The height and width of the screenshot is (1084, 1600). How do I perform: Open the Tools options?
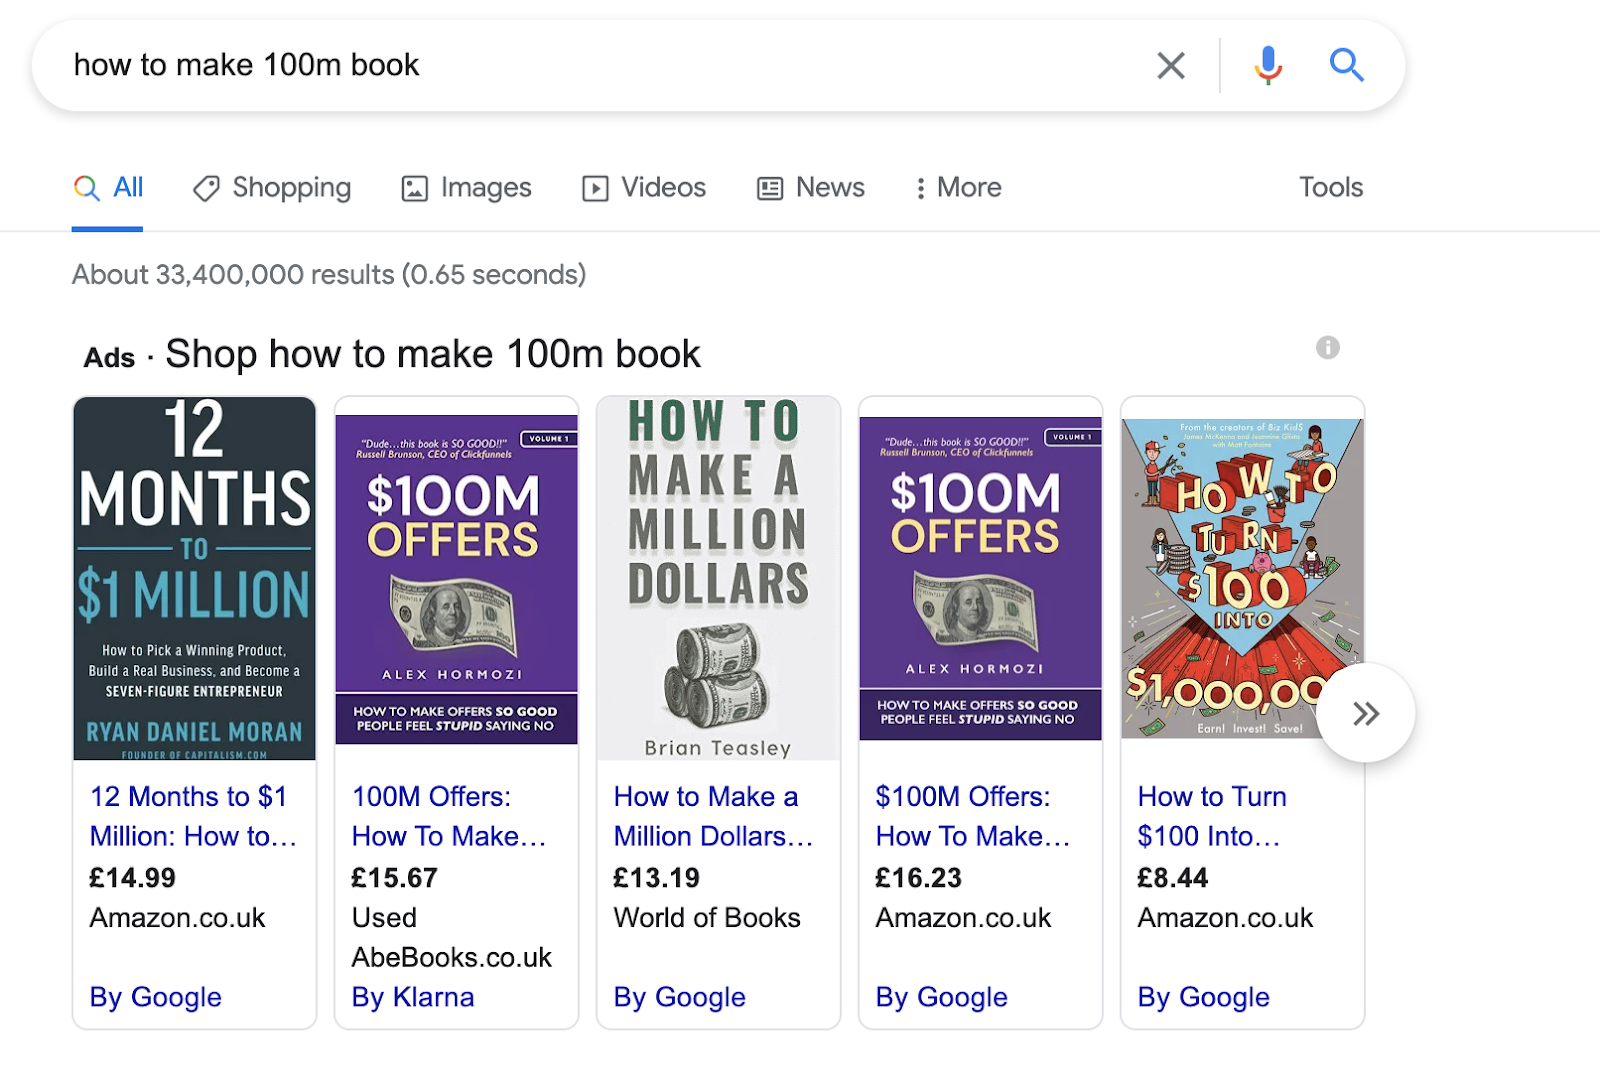pyautogui.click(x=1330, y=188)
